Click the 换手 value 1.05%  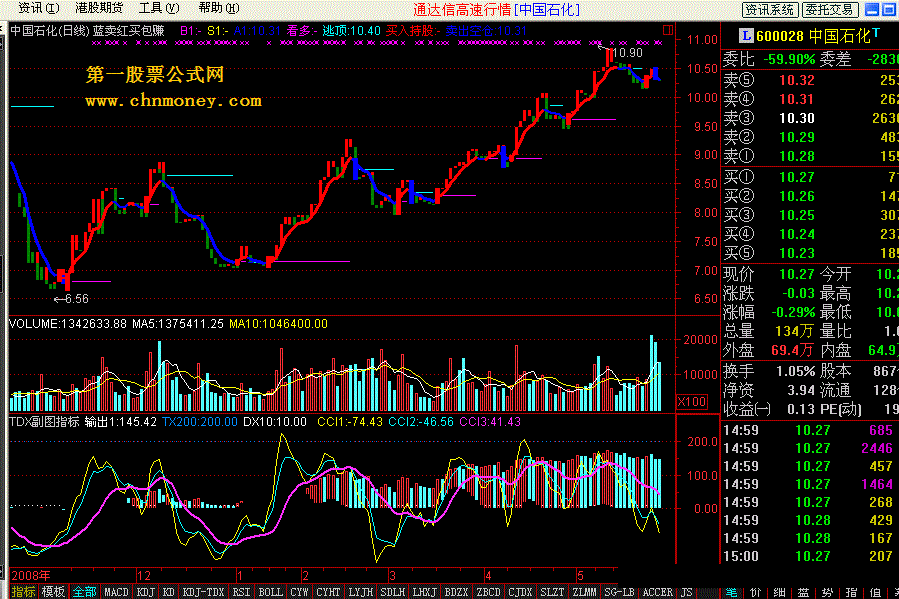tap(795, 371)
